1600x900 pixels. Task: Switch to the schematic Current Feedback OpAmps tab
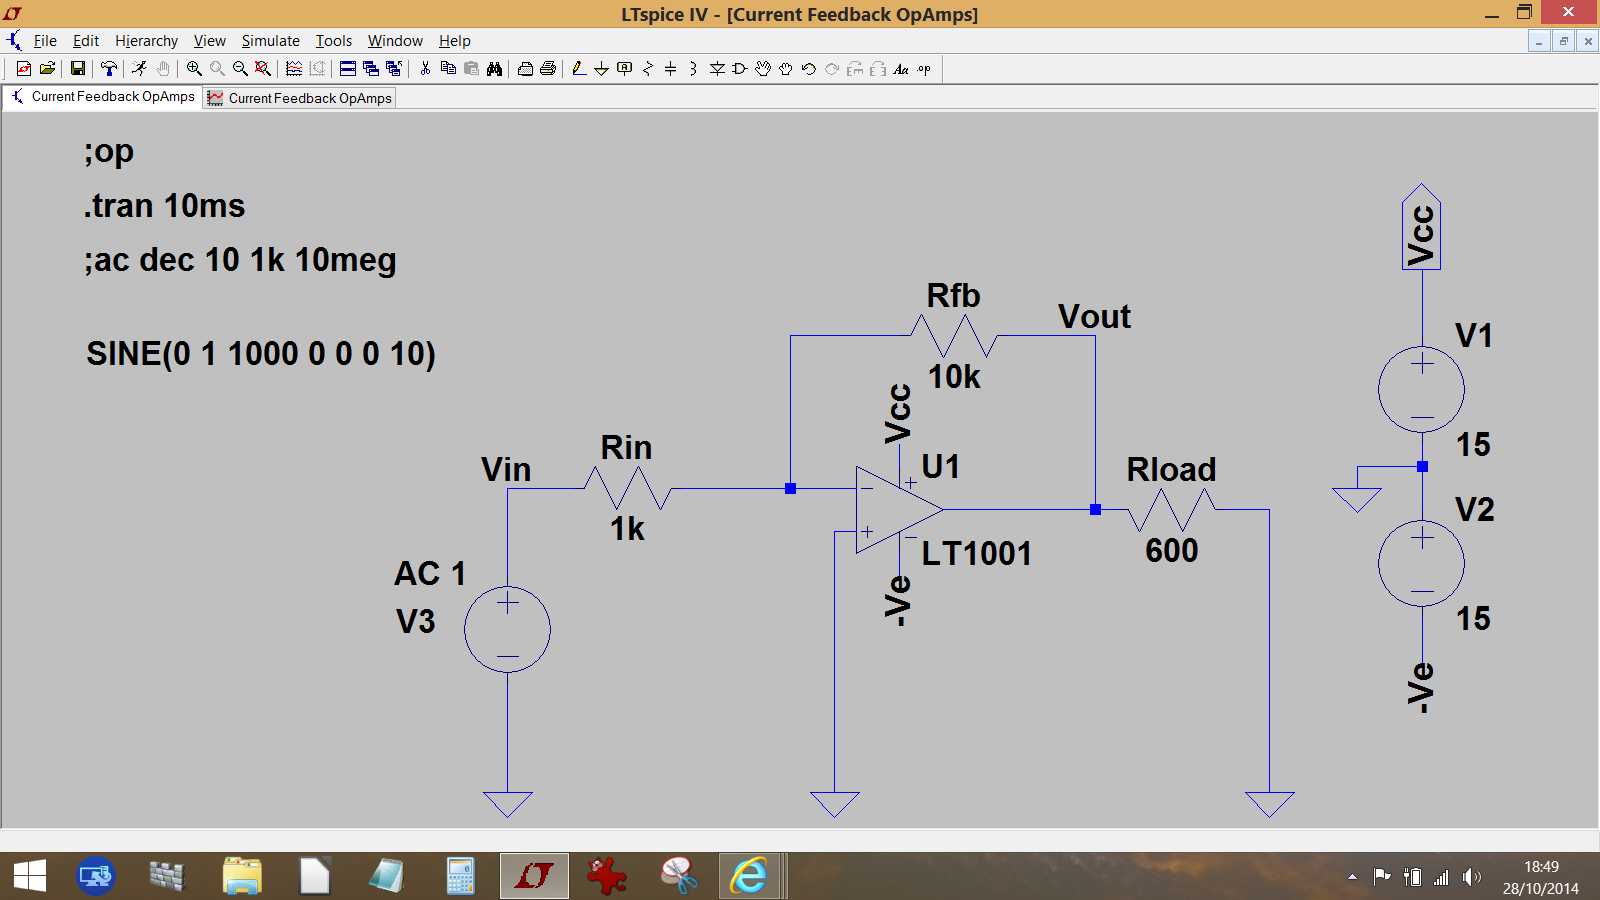click(103, 97)
